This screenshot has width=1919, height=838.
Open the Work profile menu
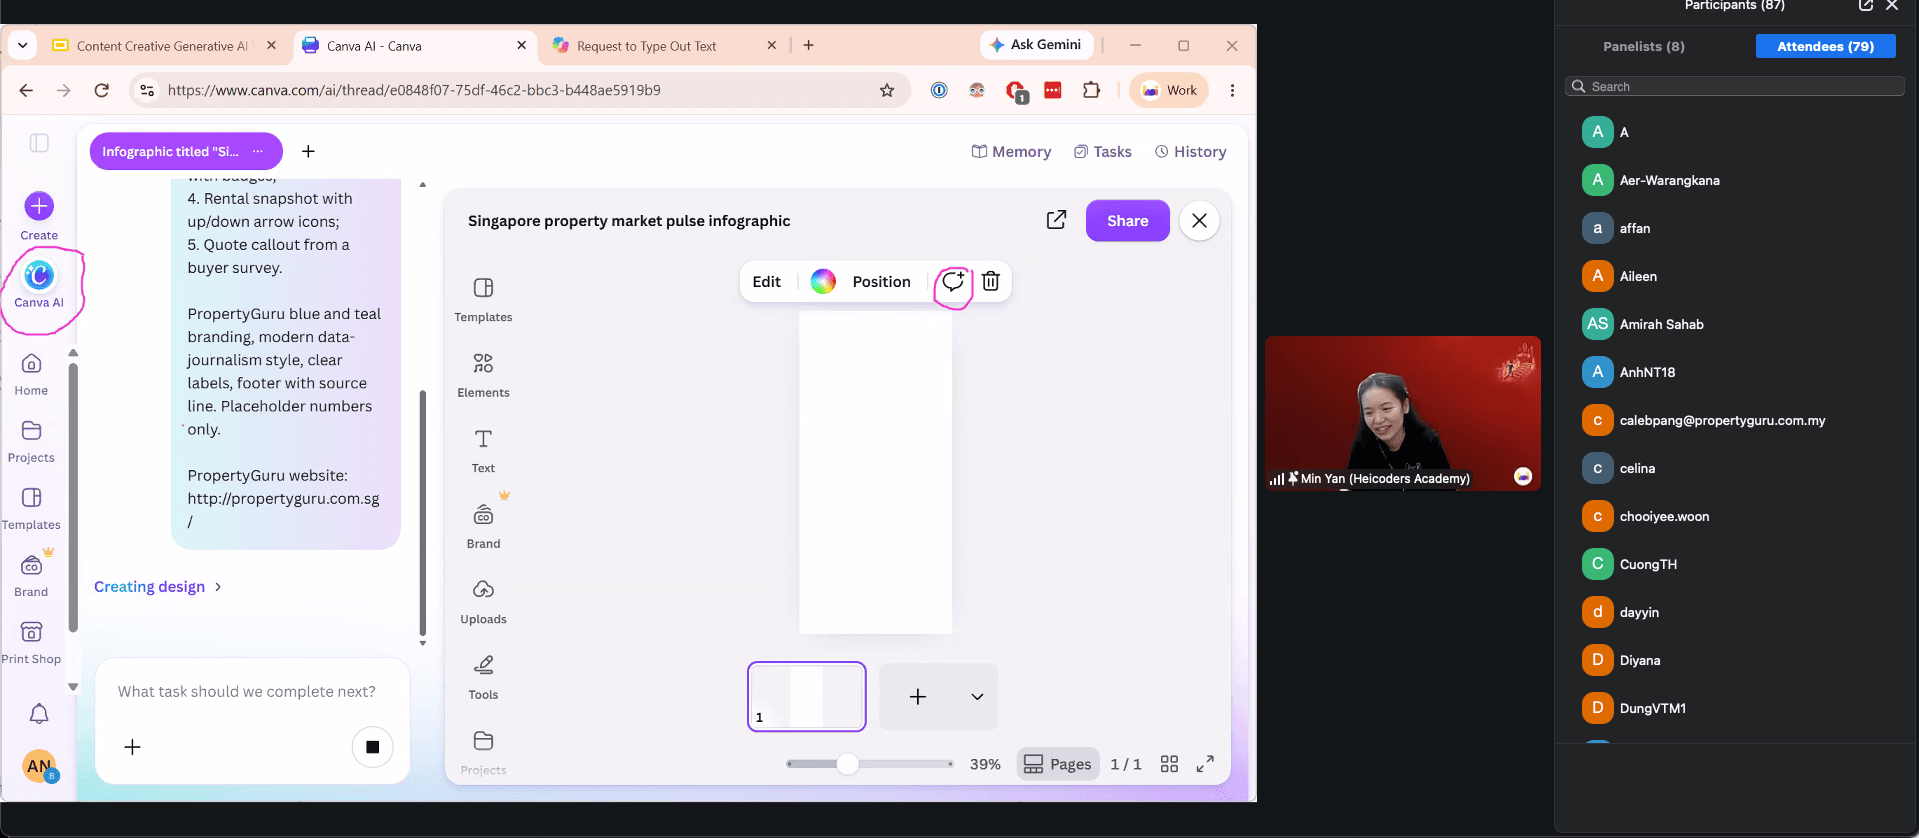(x=1169, y=90)
